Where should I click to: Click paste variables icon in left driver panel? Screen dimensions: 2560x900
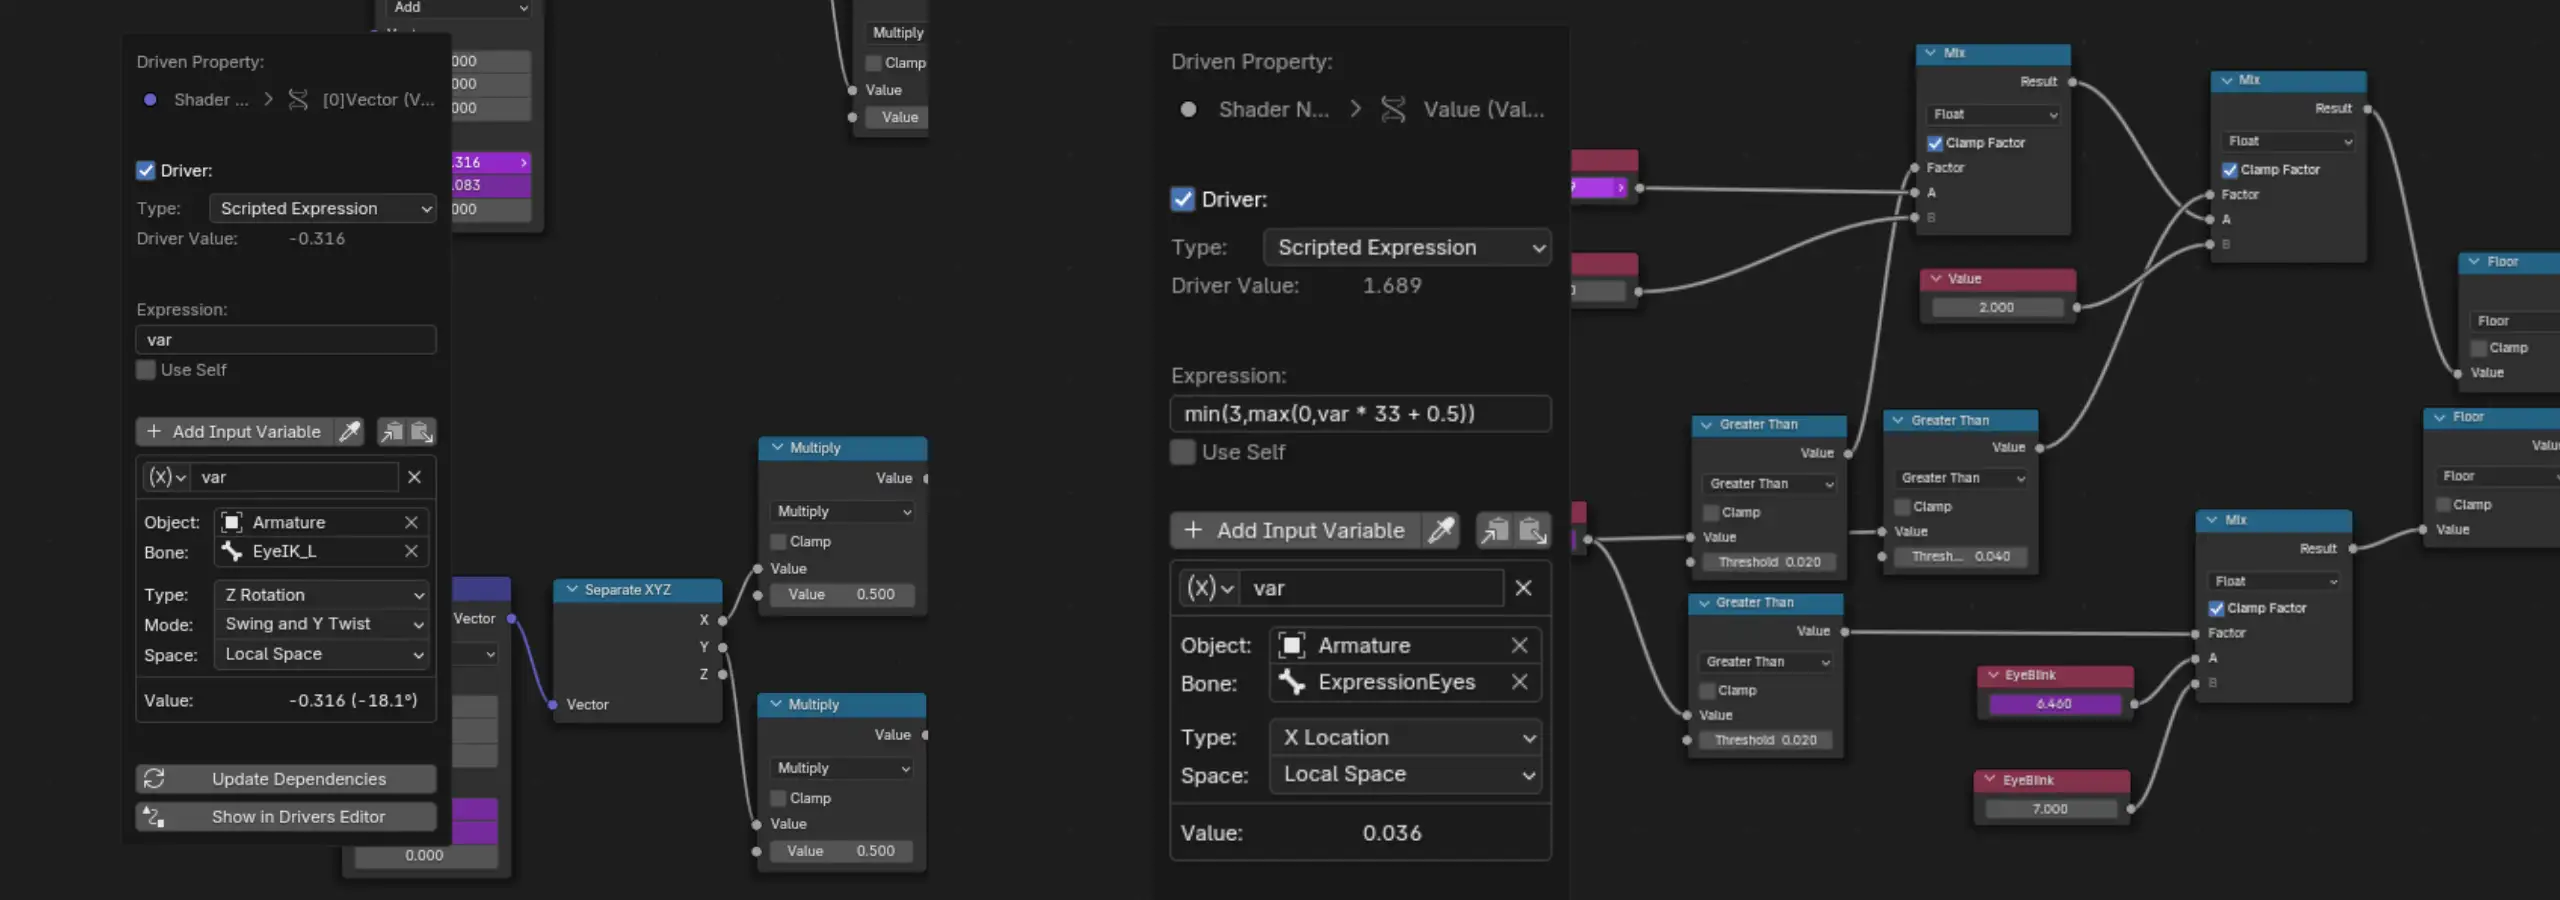(x=422, y=431)
